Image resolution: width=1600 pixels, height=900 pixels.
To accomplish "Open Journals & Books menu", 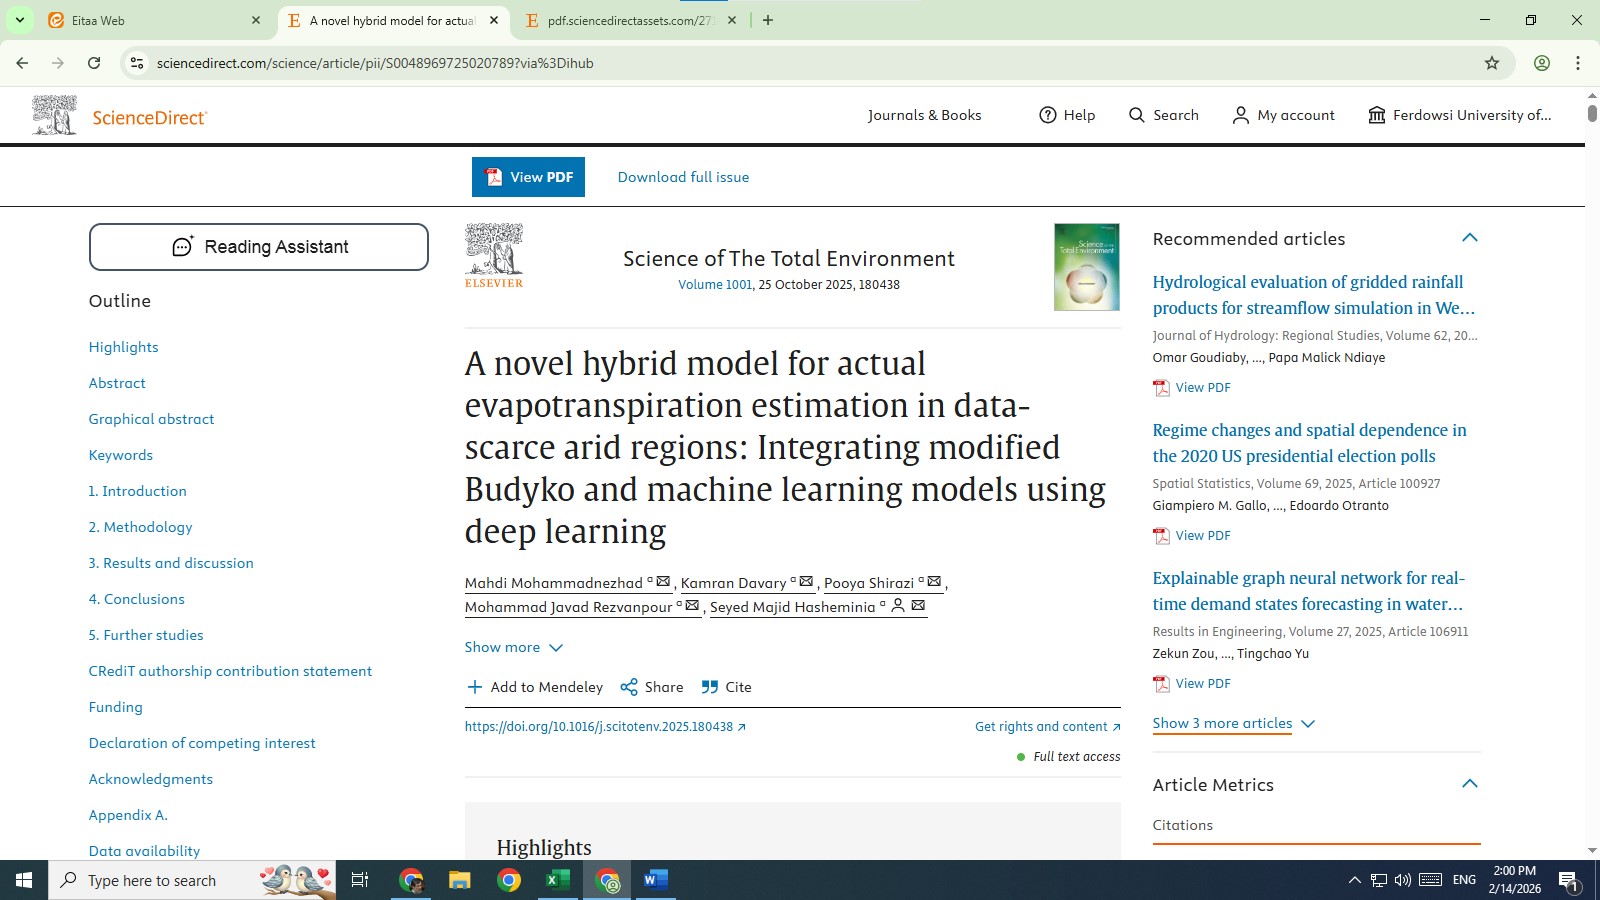I will 924,115.
